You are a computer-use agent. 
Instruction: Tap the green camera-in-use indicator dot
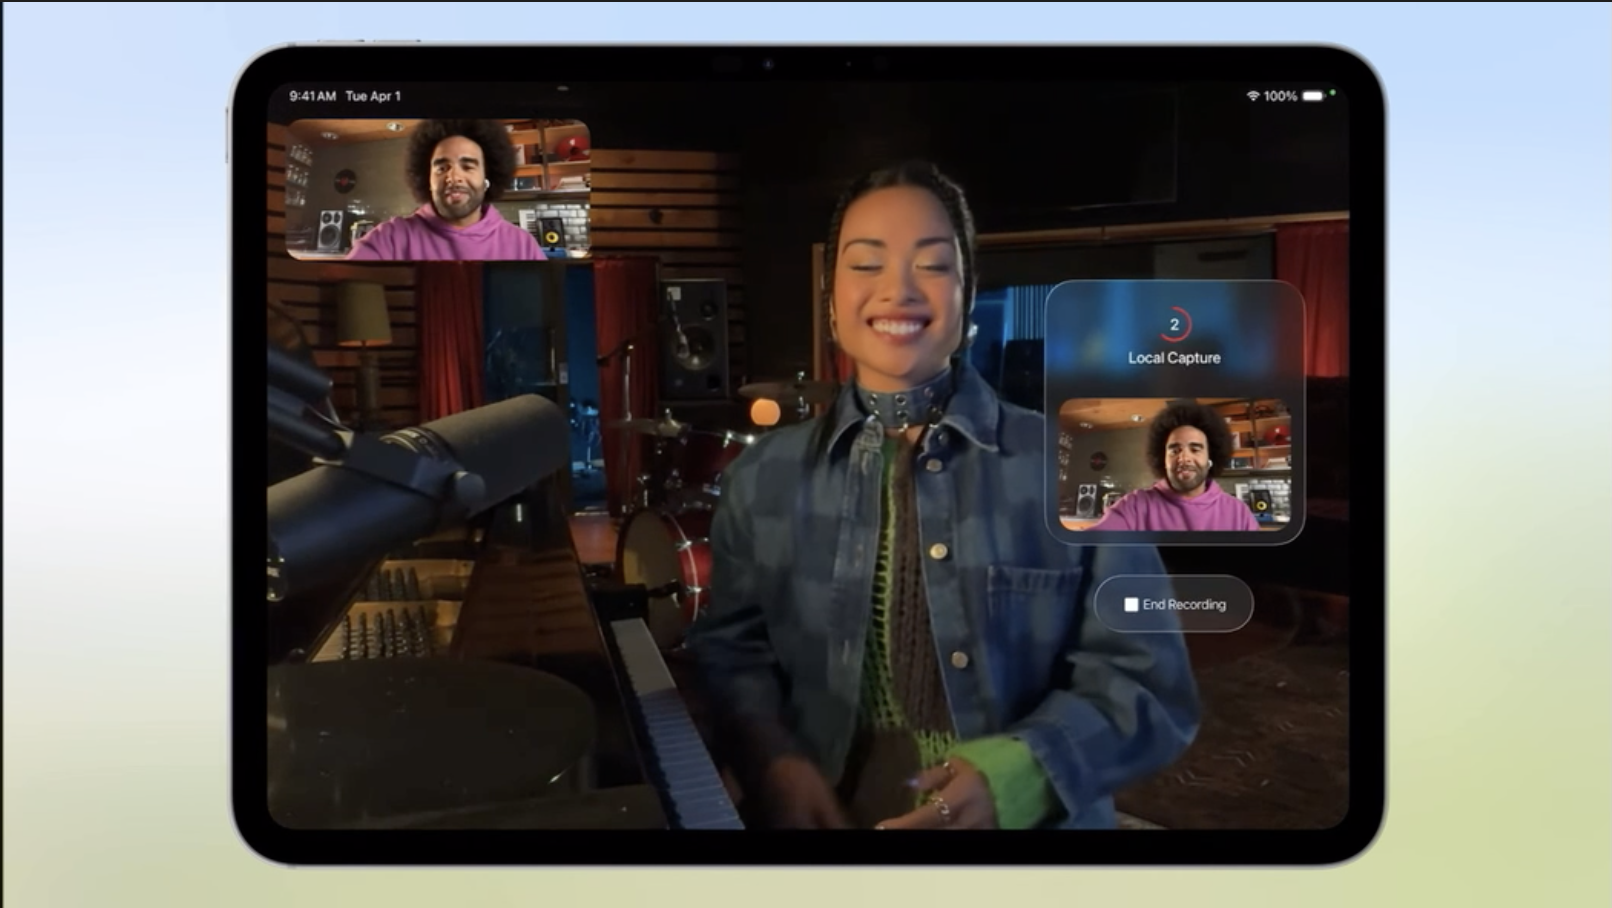point(1333,93)
